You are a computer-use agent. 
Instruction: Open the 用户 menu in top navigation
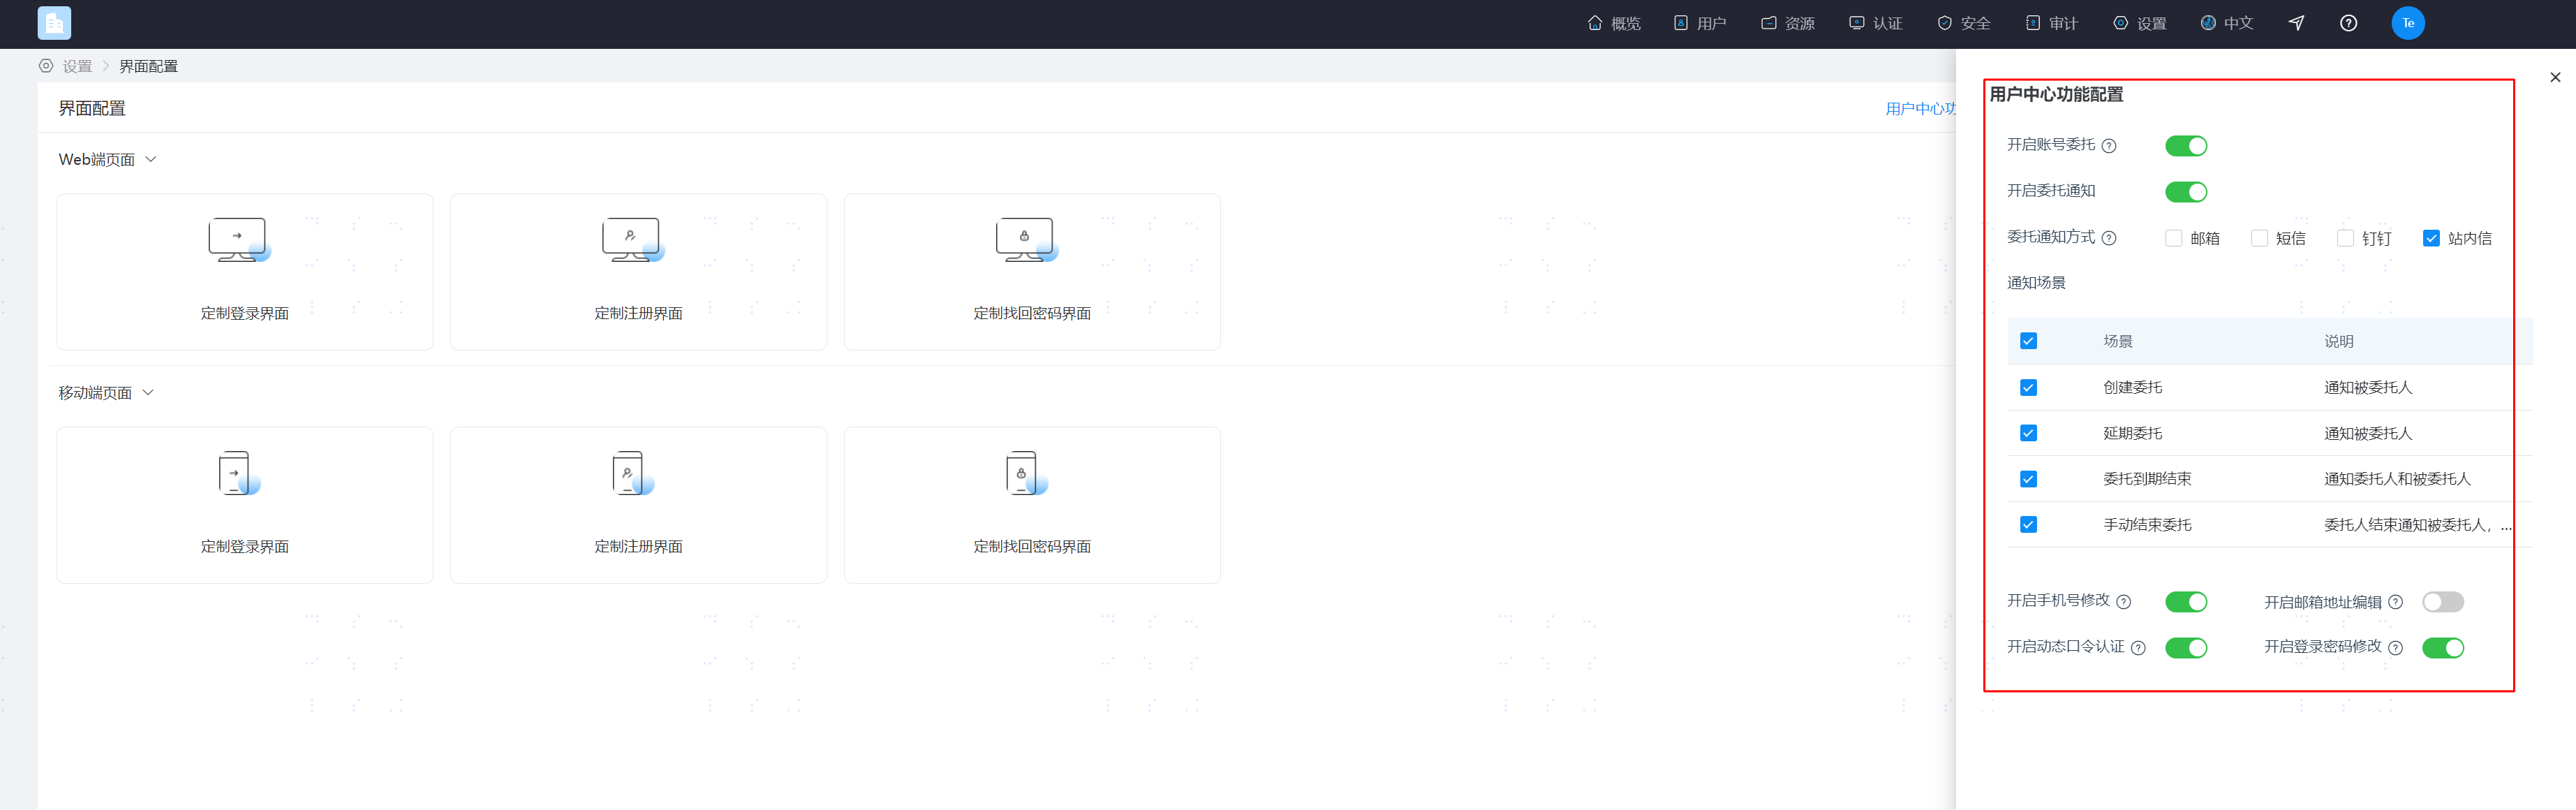(1699, 23)
